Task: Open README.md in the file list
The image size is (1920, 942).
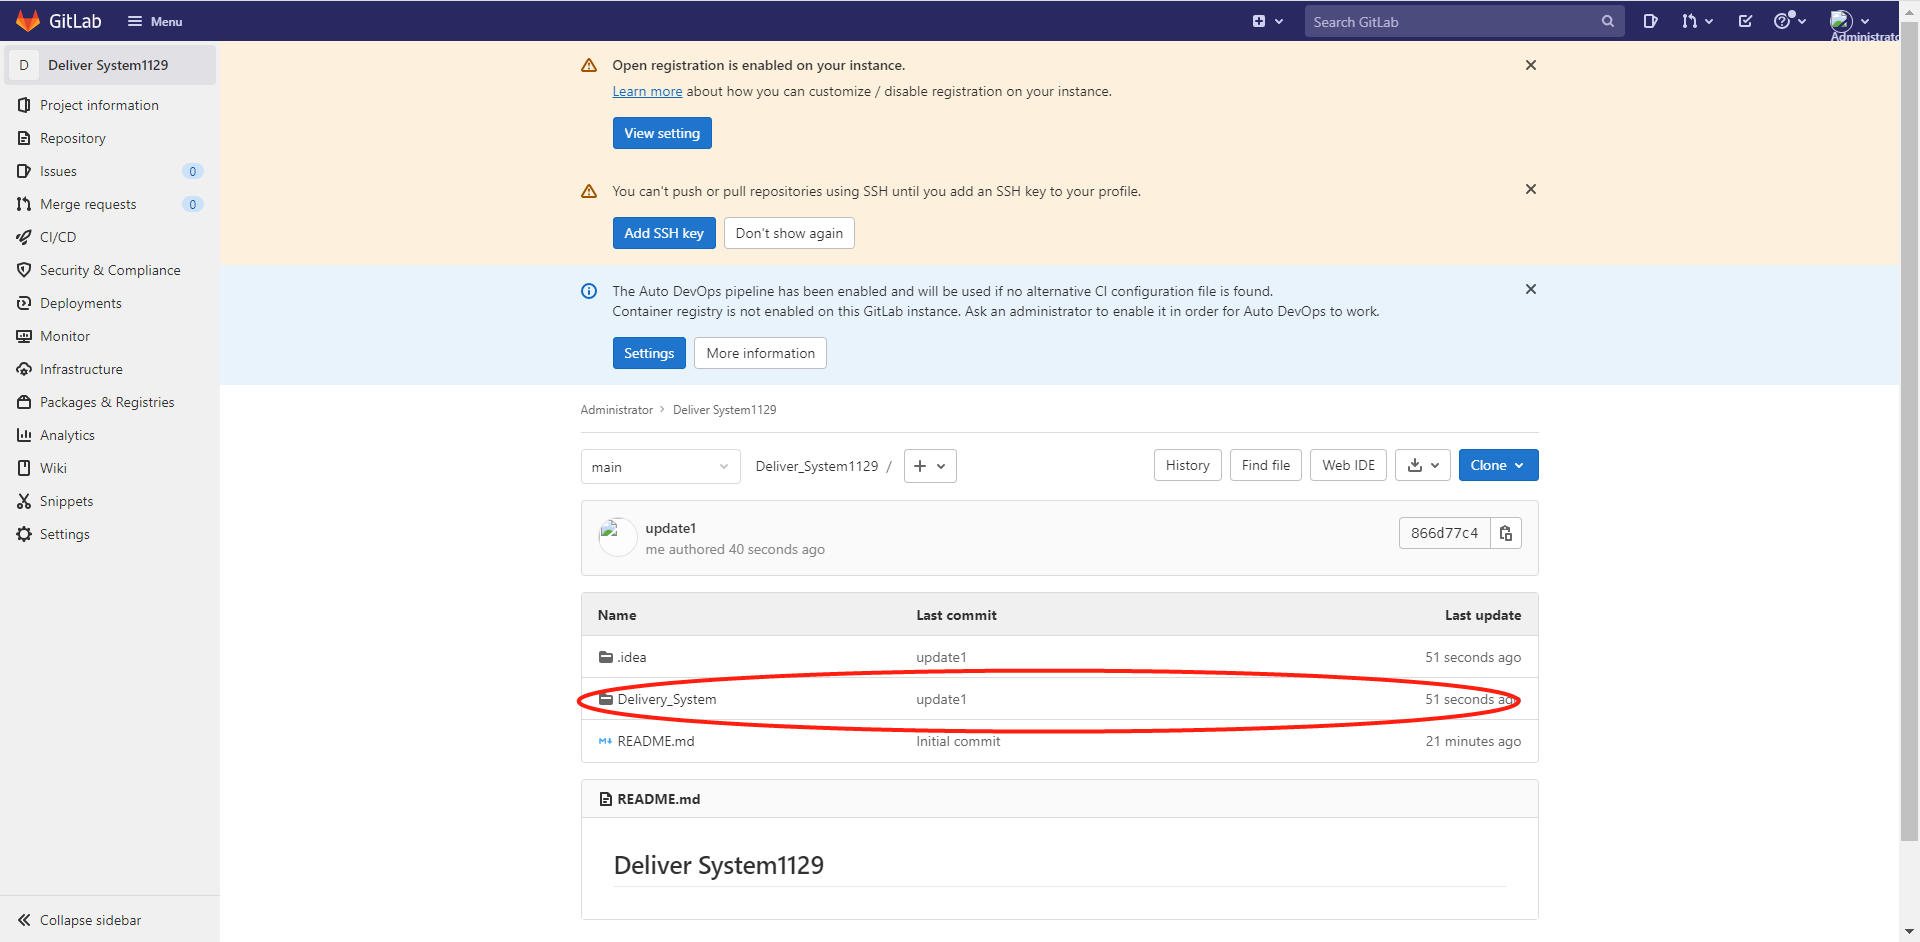Action: pyautogui.click(x=656, y=741)
